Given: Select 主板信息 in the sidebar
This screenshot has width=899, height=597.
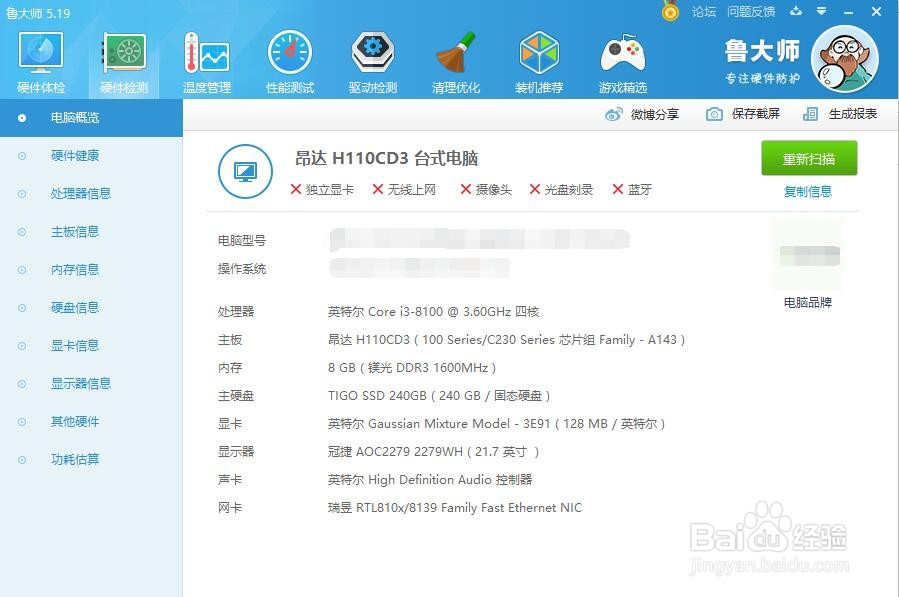Looking at the screenshot, I should pyautogui.click(x=91, y=232).
